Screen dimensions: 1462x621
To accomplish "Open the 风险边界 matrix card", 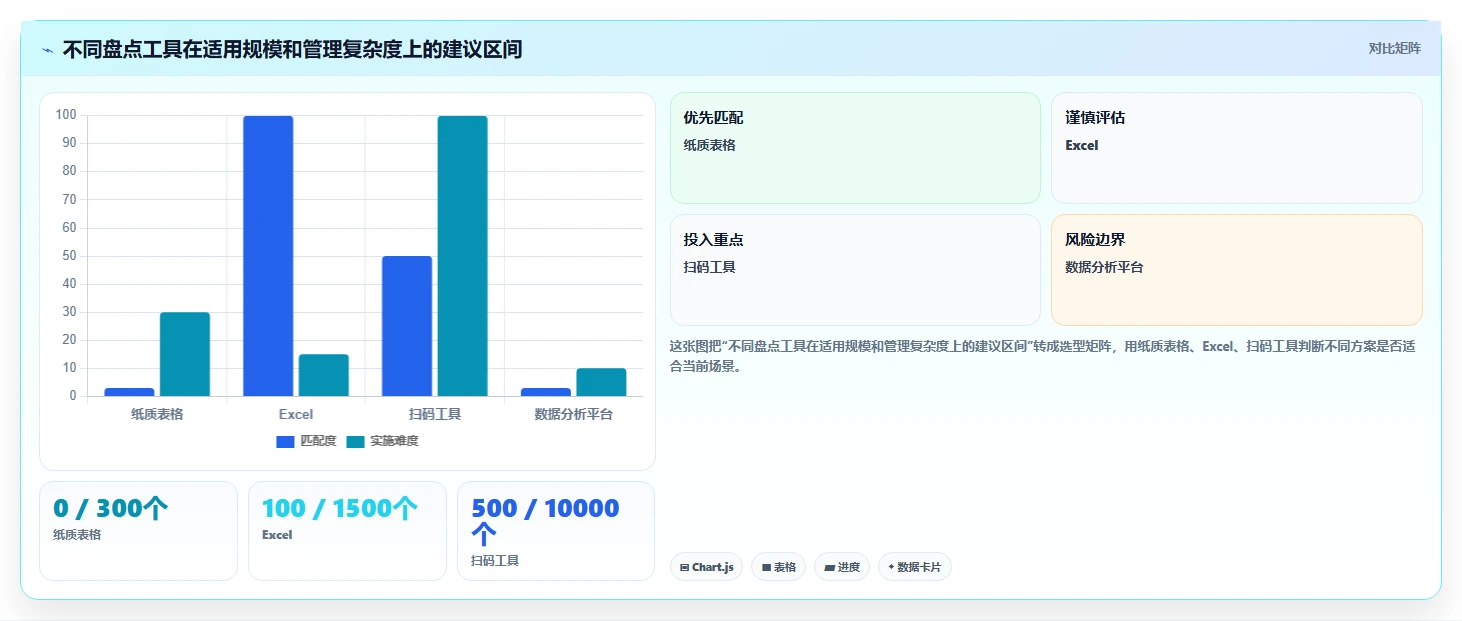I will [1237, 270].
